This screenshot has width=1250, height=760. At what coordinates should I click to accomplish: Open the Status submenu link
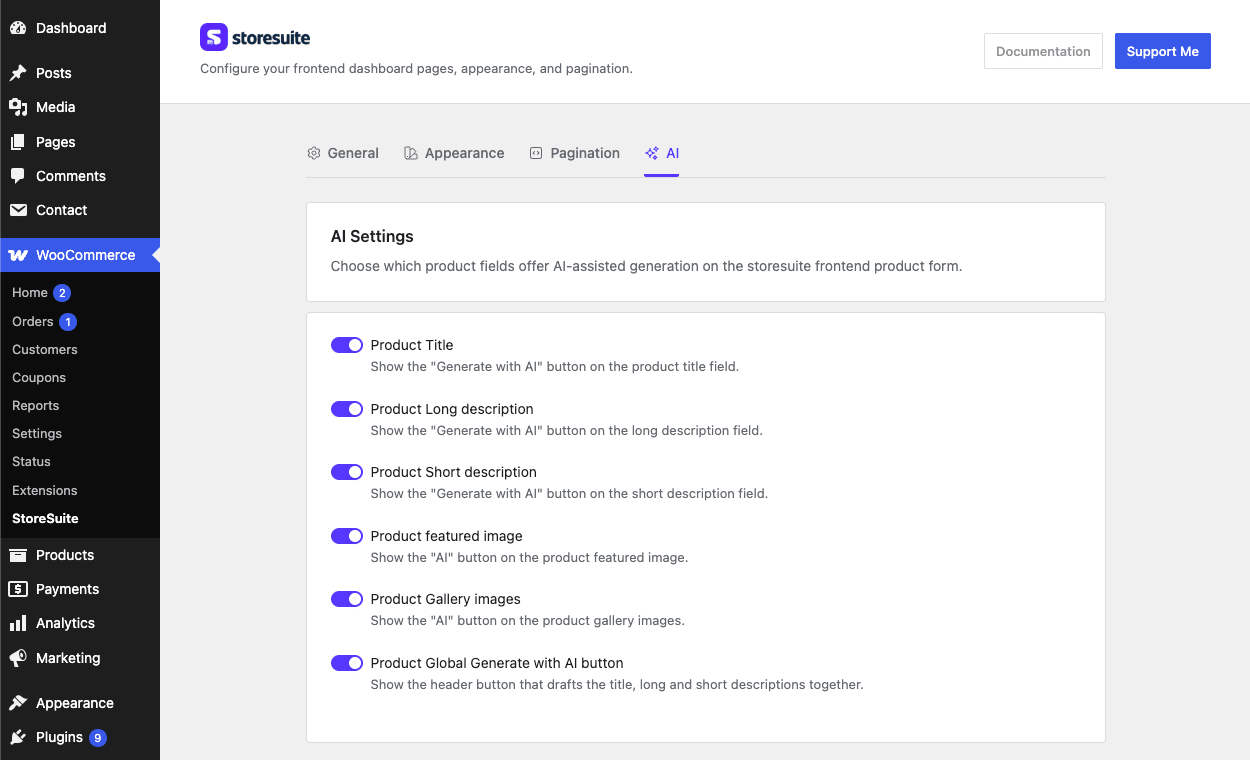(x=31, y=462)
